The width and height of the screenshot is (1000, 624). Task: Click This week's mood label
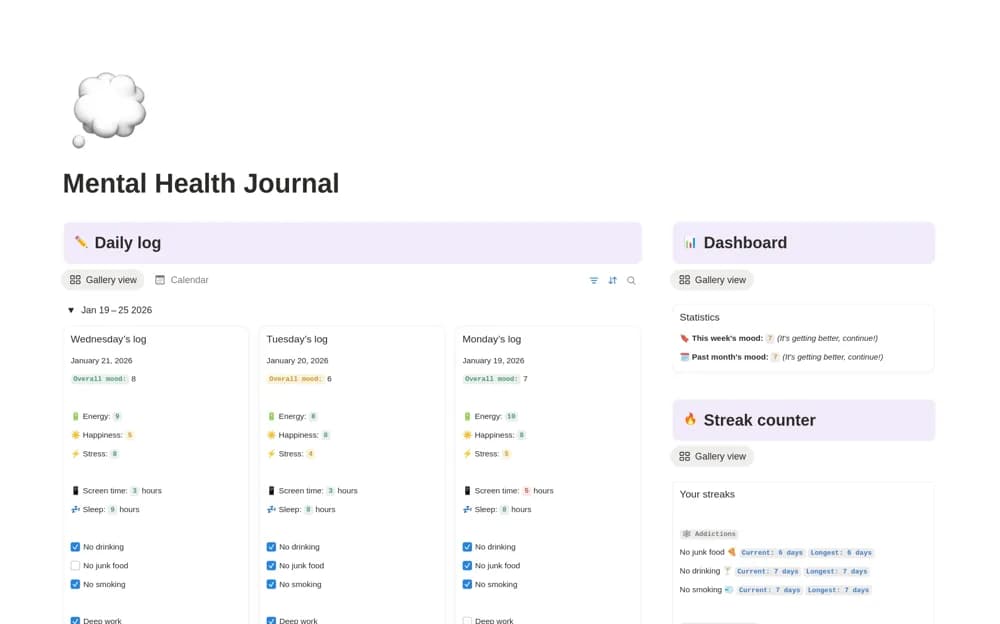click(727, 338)
